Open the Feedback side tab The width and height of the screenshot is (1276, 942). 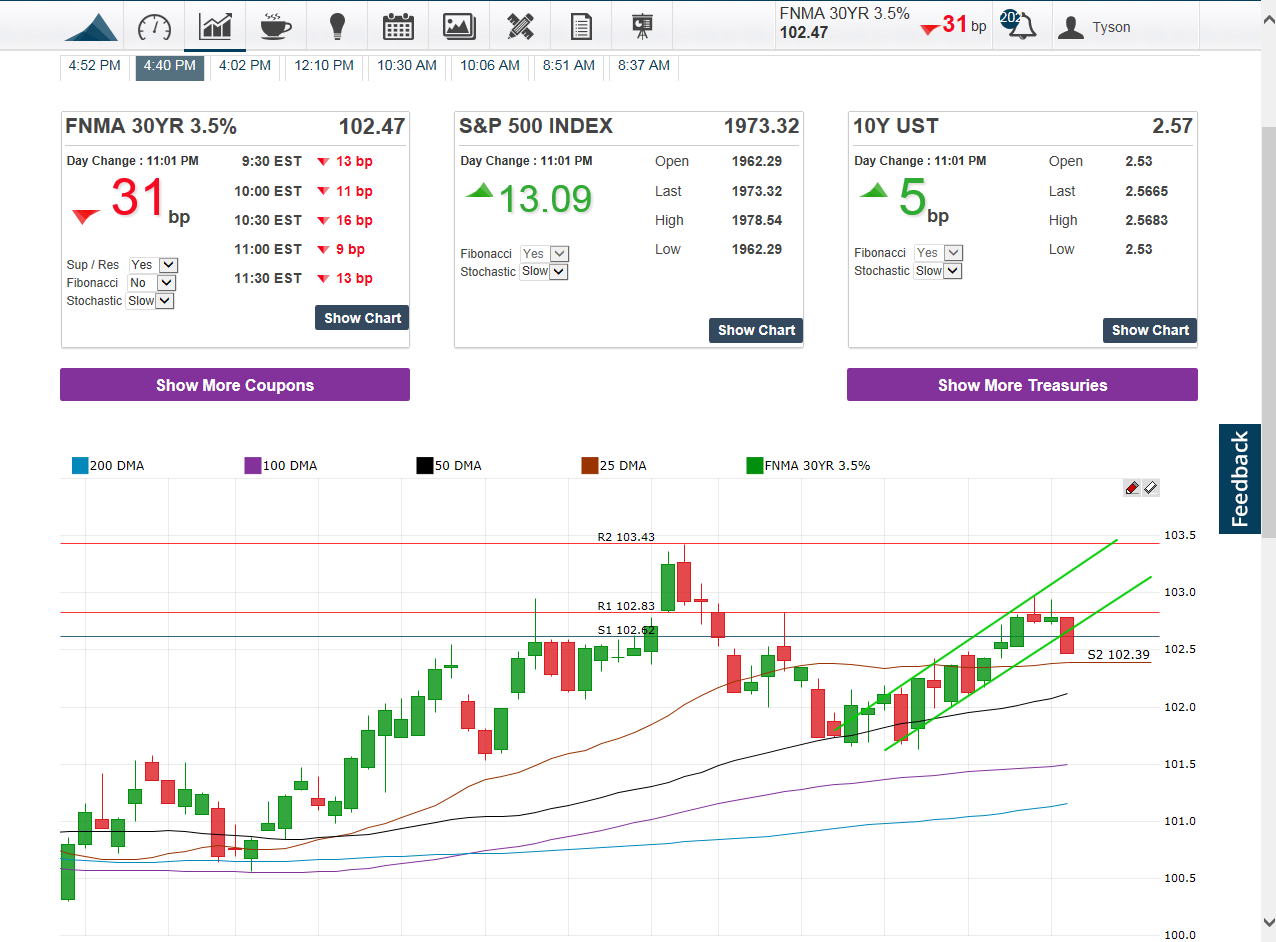coord(1240,479)
